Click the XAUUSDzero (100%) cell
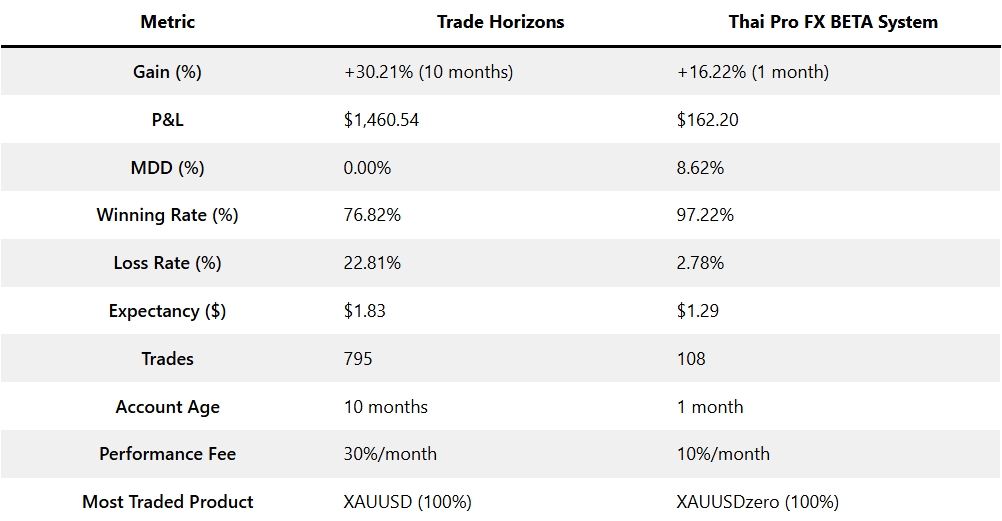The height and width of the screenshot is (521, 1002). pyautogui.click(x=758, y=502)
